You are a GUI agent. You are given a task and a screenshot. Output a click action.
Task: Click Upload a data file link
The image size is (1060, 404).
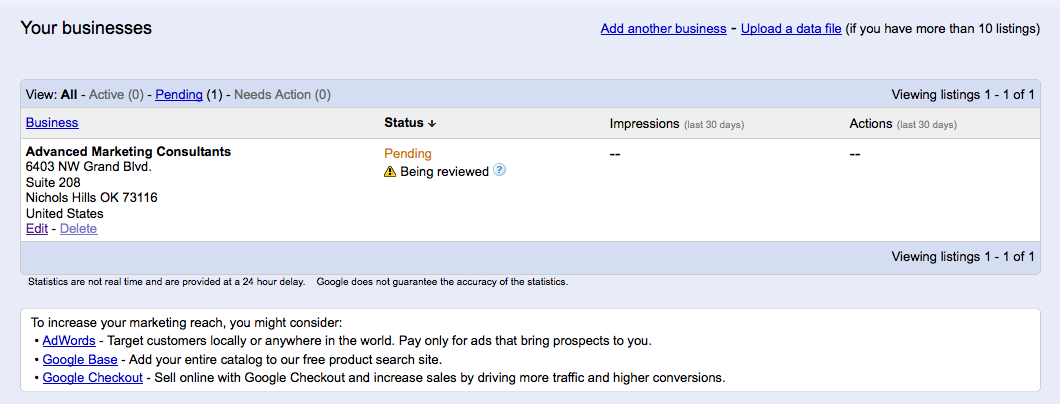791,29
